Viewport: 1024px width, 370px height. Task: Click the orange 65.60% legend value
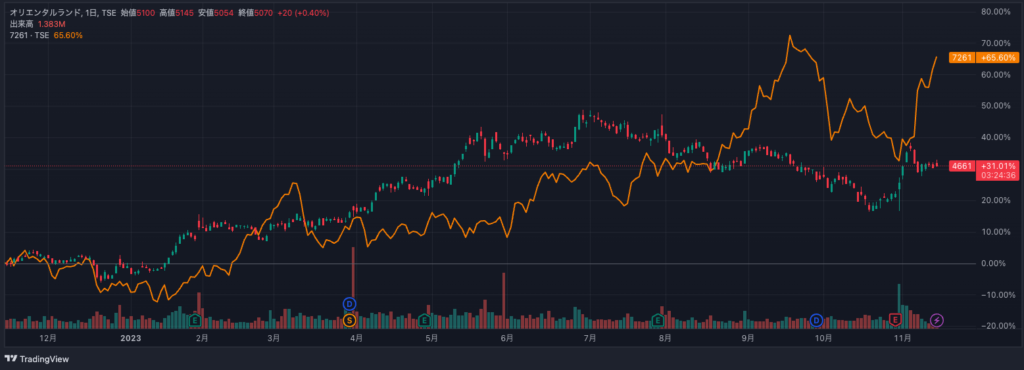click(68, 35)
